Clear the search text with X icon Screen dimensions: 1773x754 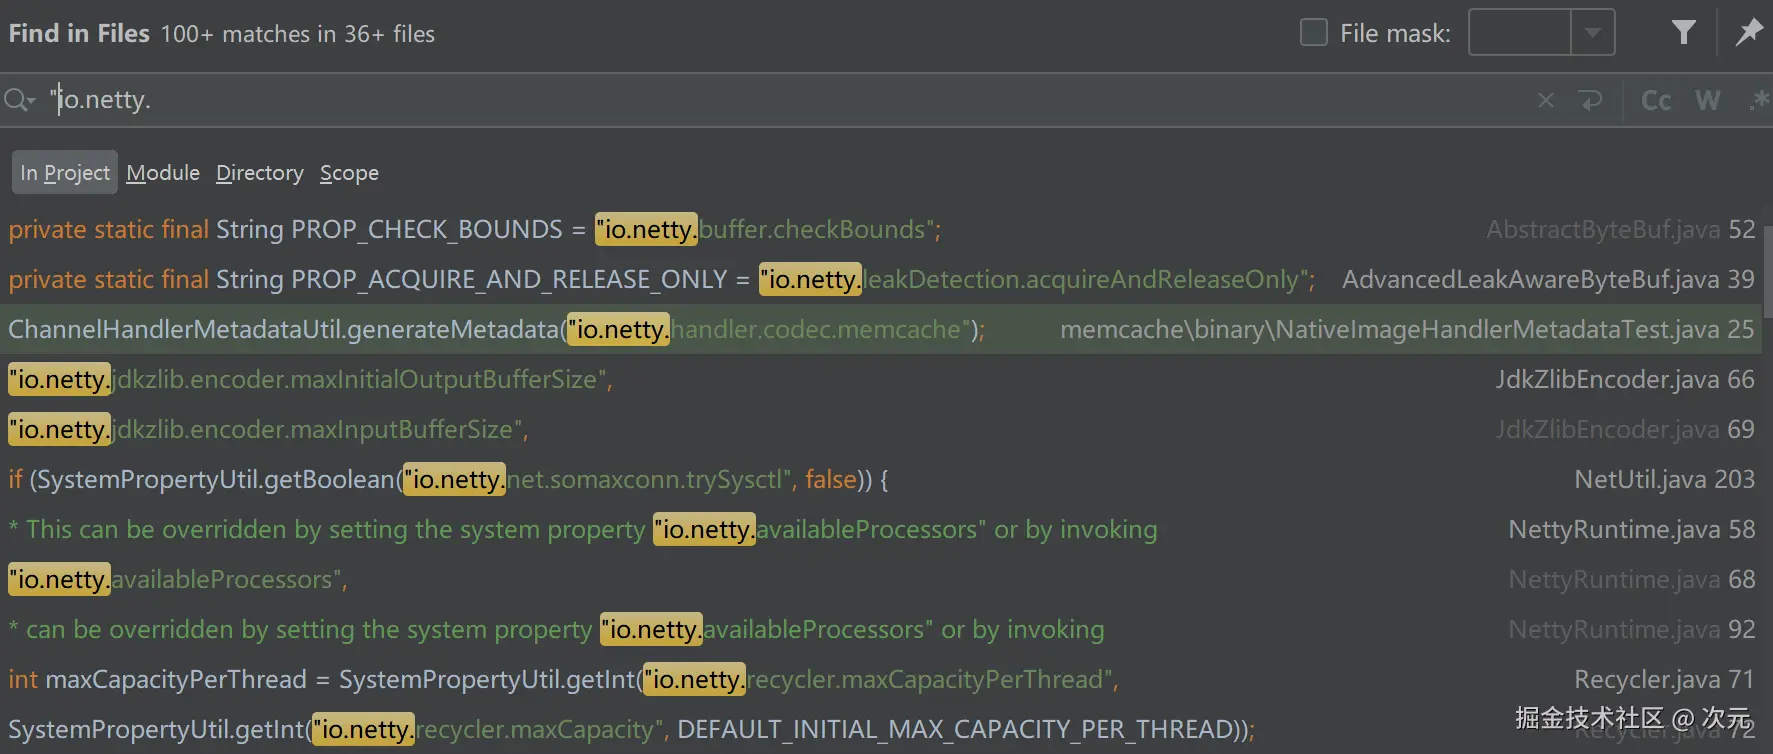coord(1546,100)
